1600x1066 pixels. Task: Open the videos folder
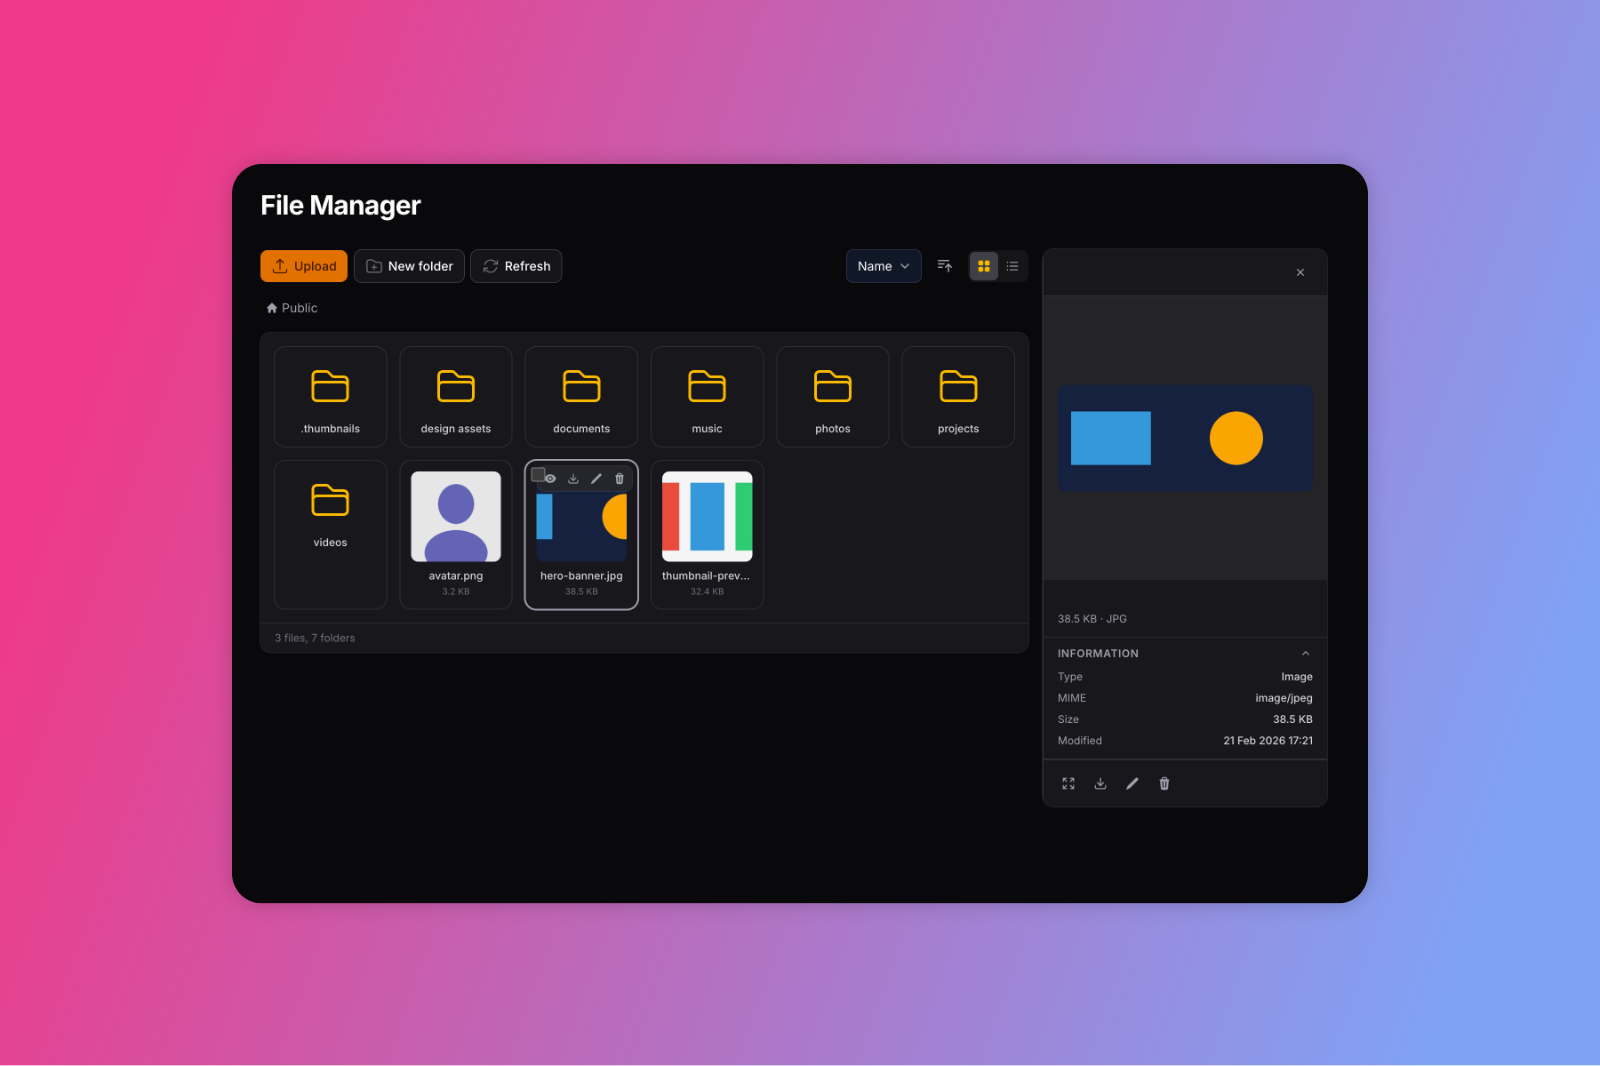click(x=330, y=535)
